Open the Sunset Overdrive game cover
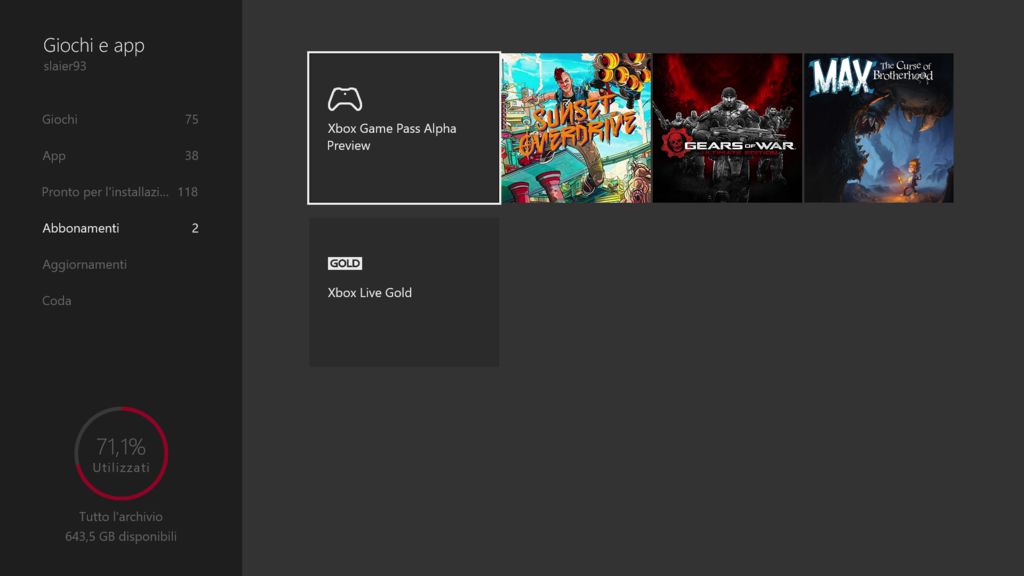 pyautogui.click(x=576, y=128)
